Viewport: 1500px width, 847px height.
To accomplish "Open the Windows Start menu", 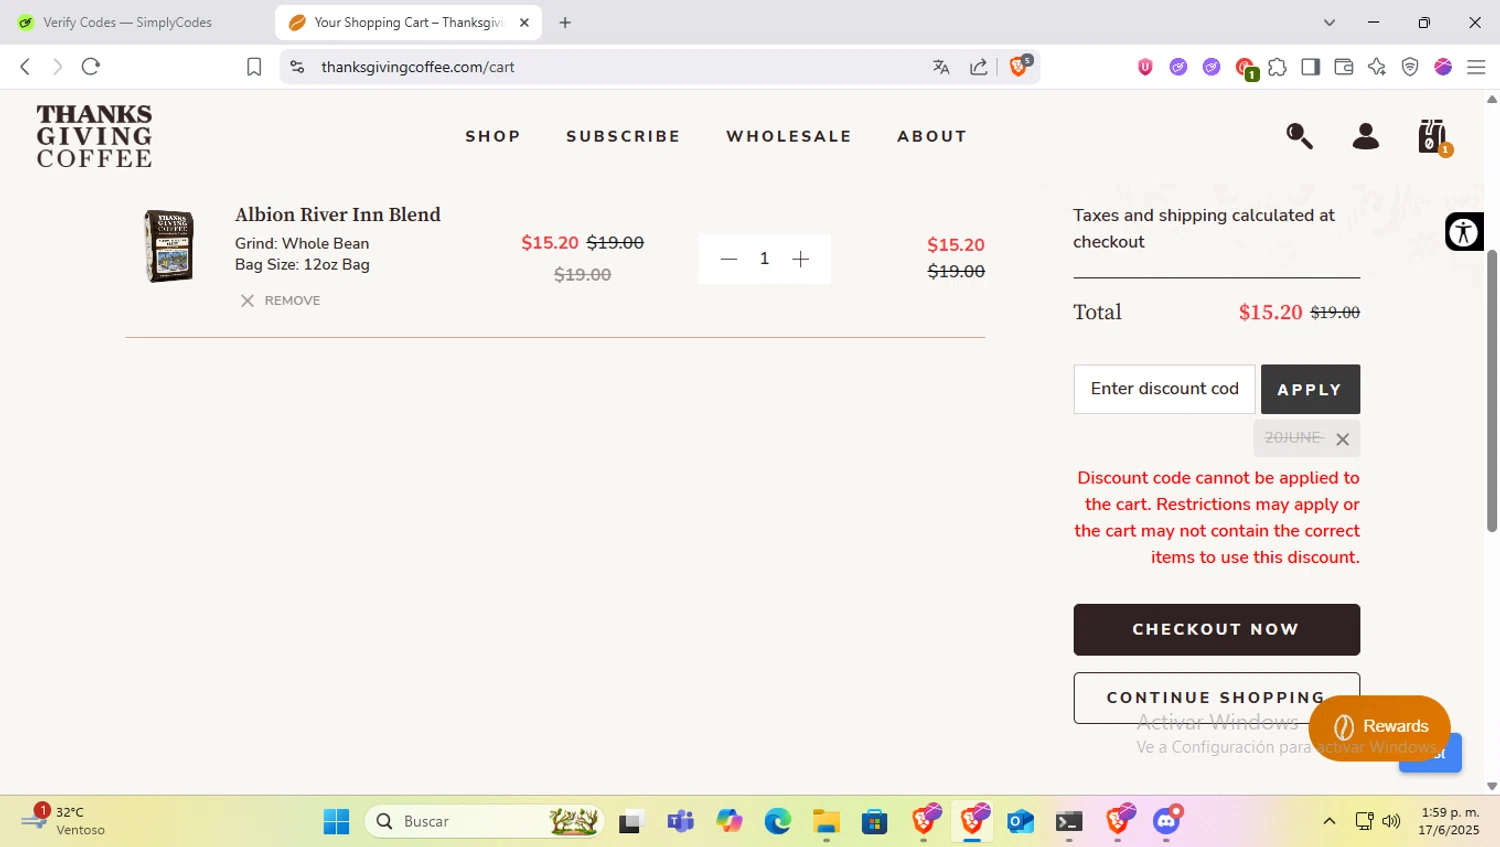I will (336, 821).
